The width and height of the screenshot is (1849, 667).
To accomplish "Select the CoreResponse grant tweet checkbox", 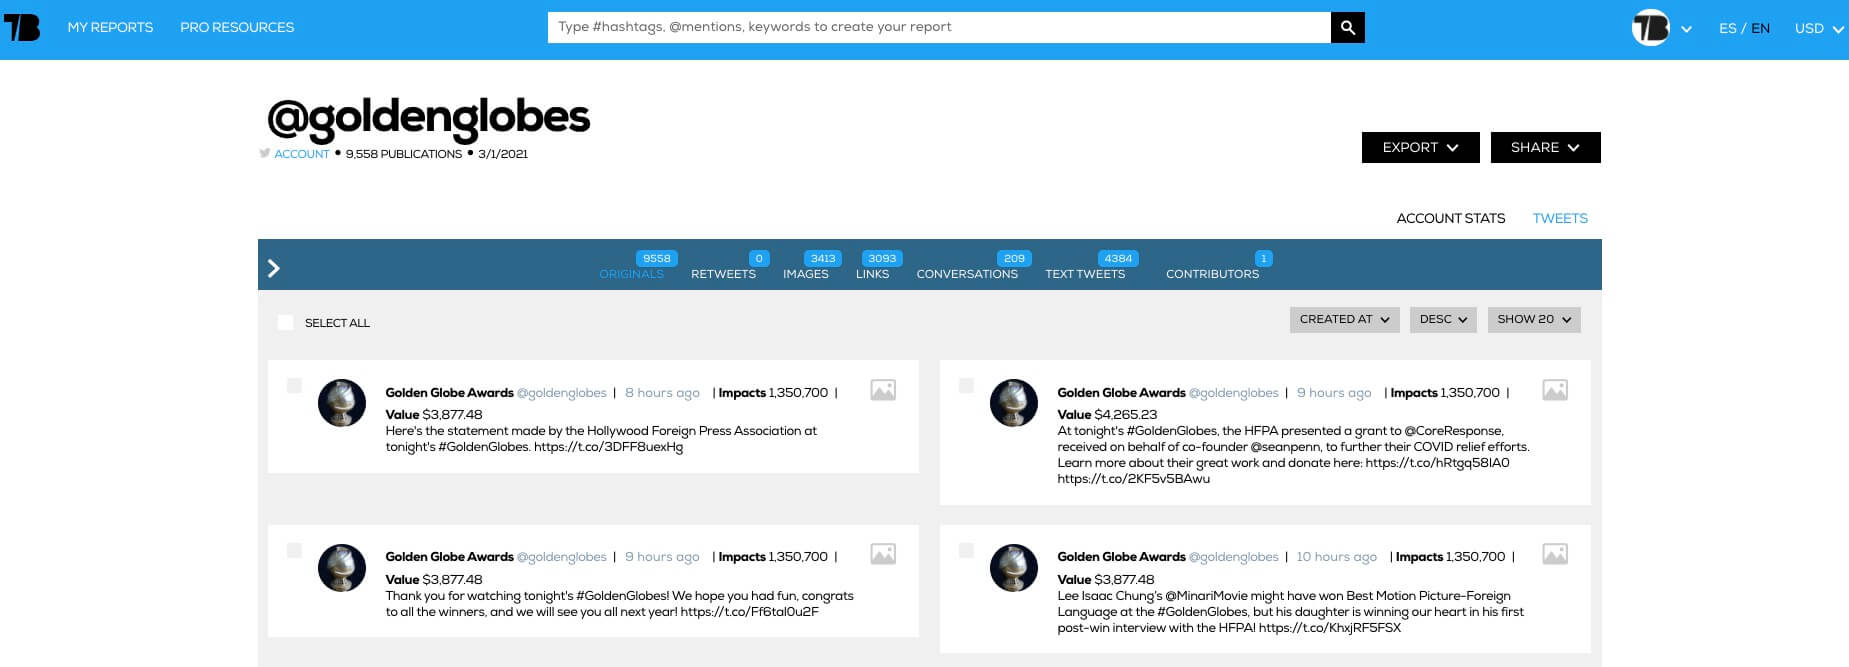I will [x=966, y=386].
